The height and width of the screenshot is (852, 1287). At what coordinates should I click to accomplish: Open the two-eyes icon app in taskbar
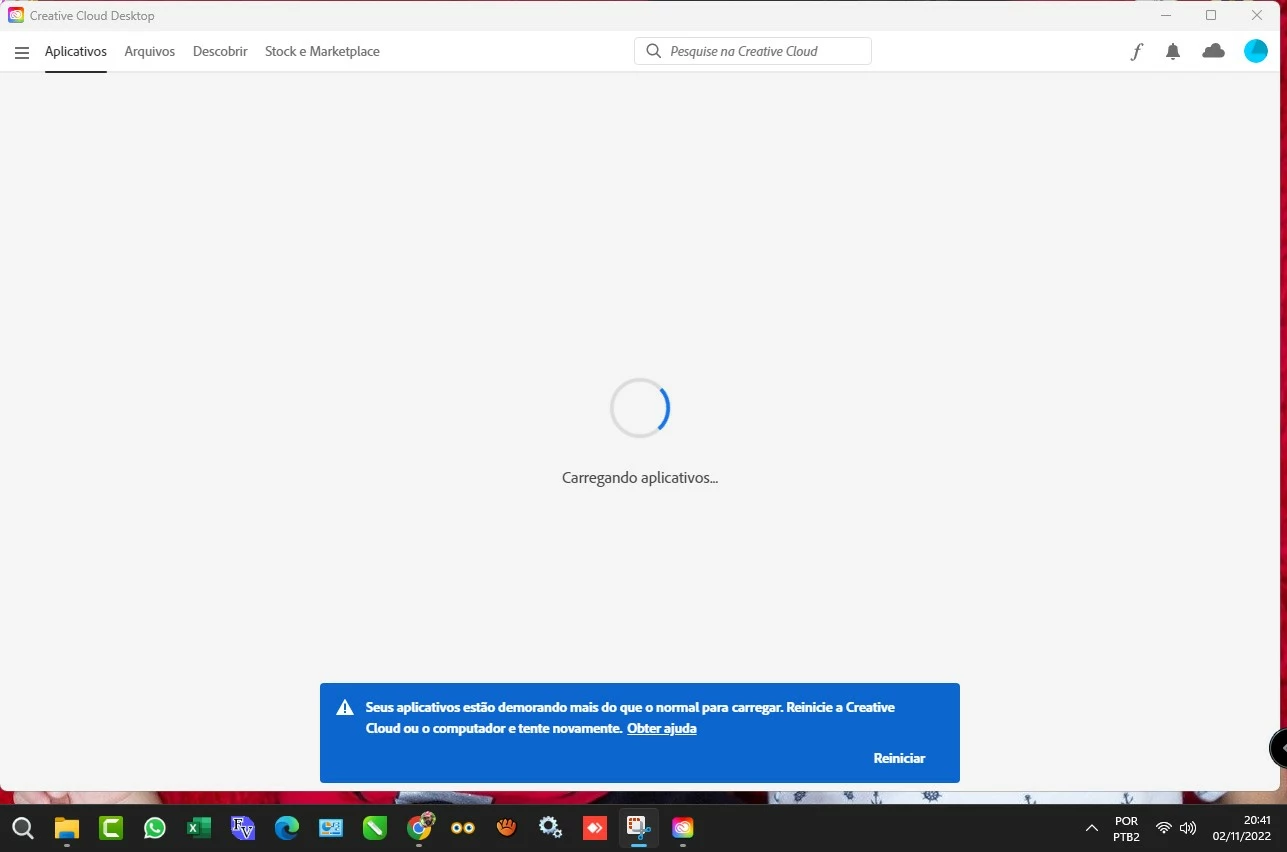click(462, 828)
